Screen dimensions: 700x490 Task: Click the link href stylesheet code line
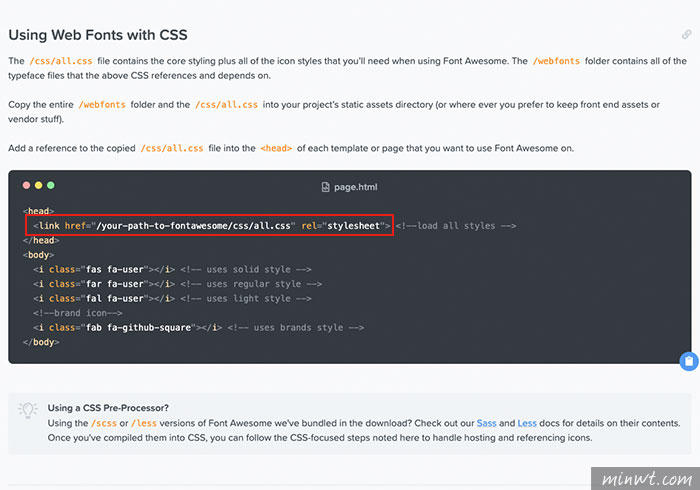212,226
